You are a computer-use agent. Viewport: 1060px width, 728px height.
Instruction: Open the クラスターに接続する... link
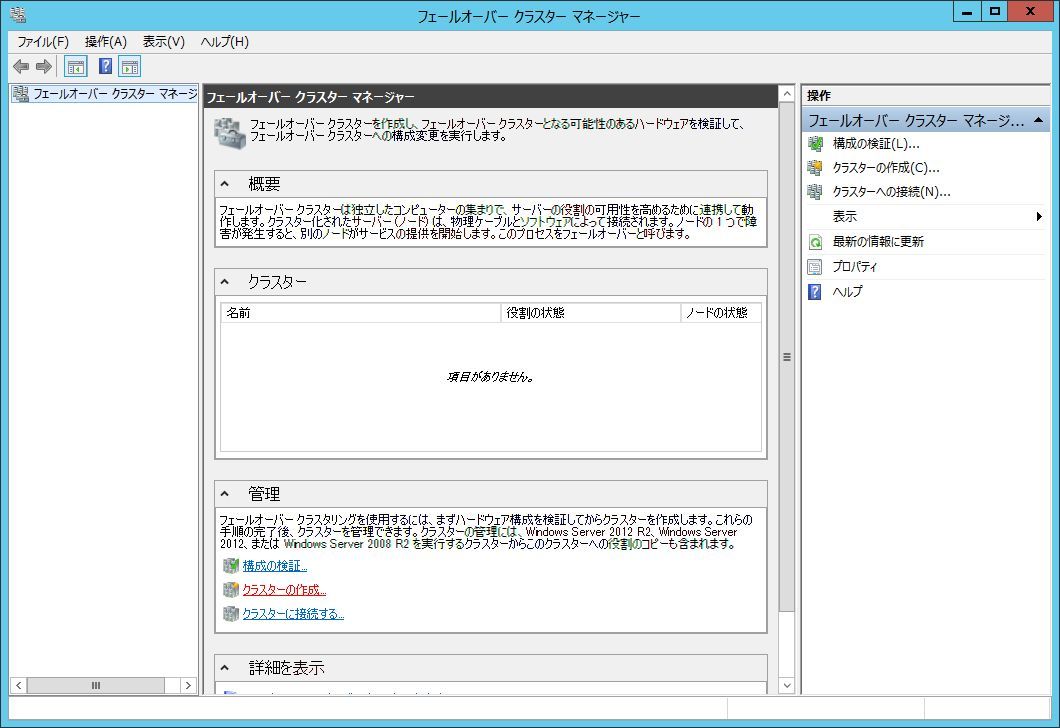(x=293, y=614)
